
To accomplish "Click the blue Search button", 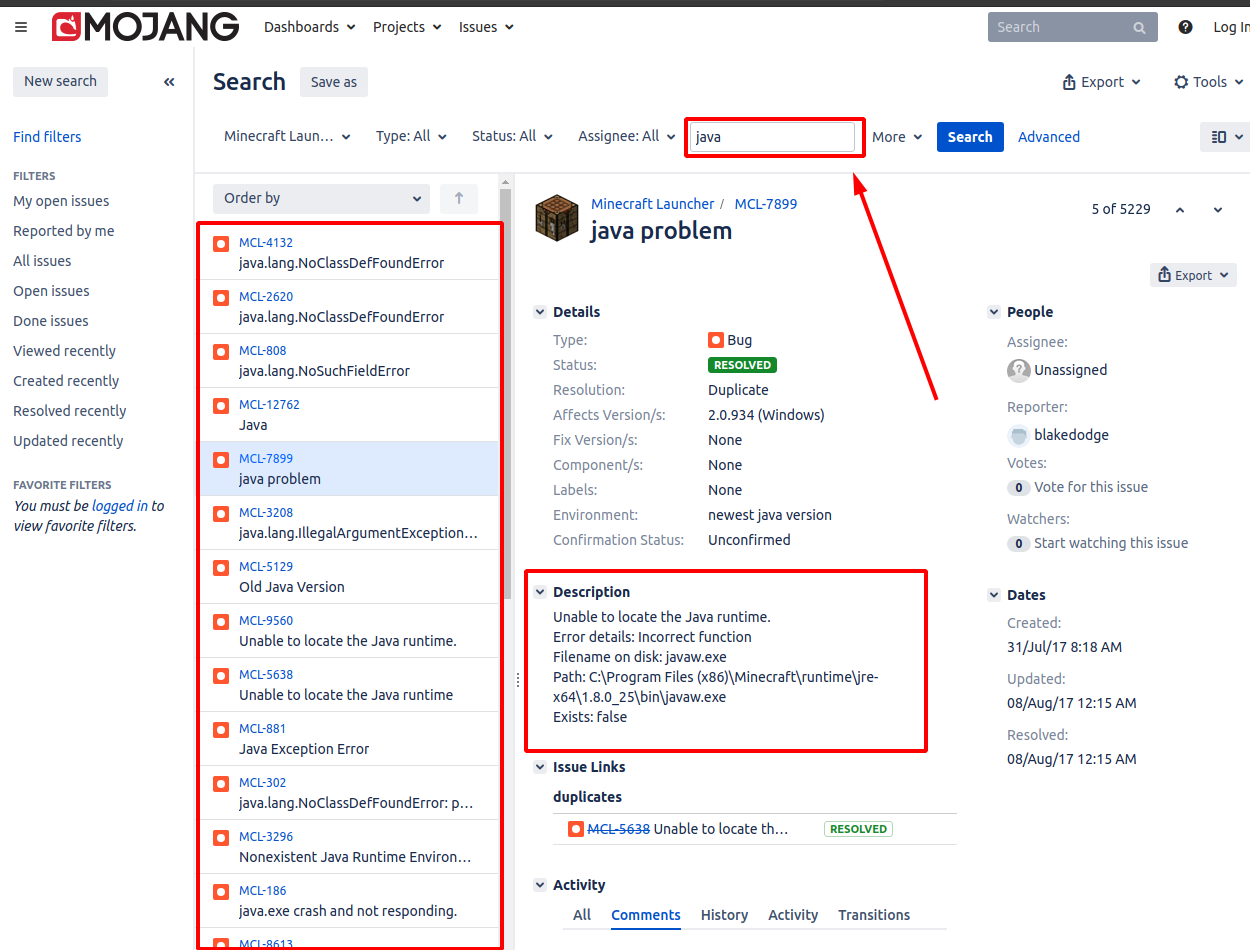I will coord(970,137).
